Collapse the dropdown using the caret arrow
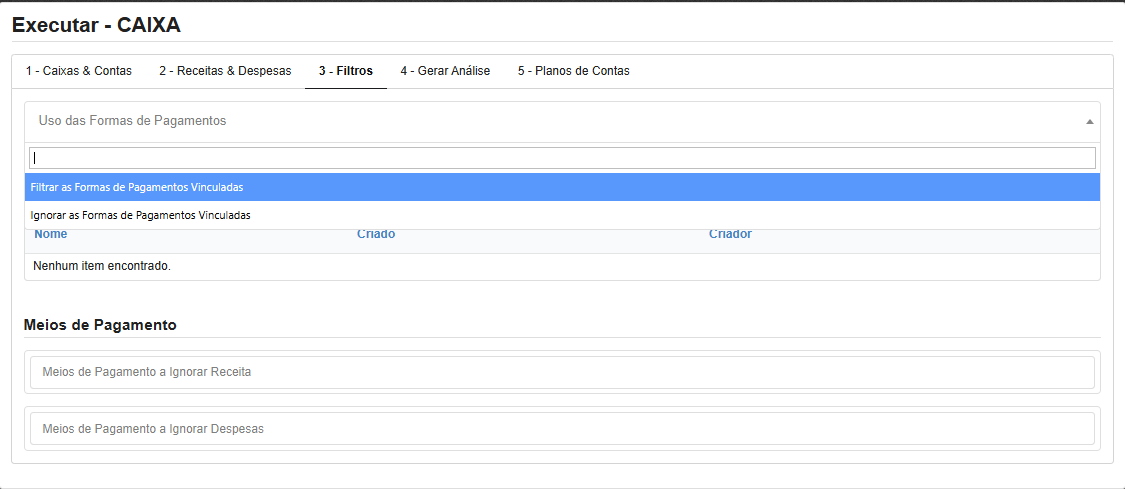The height and width of the screenshot is (489, 1125). [1089, 121]
